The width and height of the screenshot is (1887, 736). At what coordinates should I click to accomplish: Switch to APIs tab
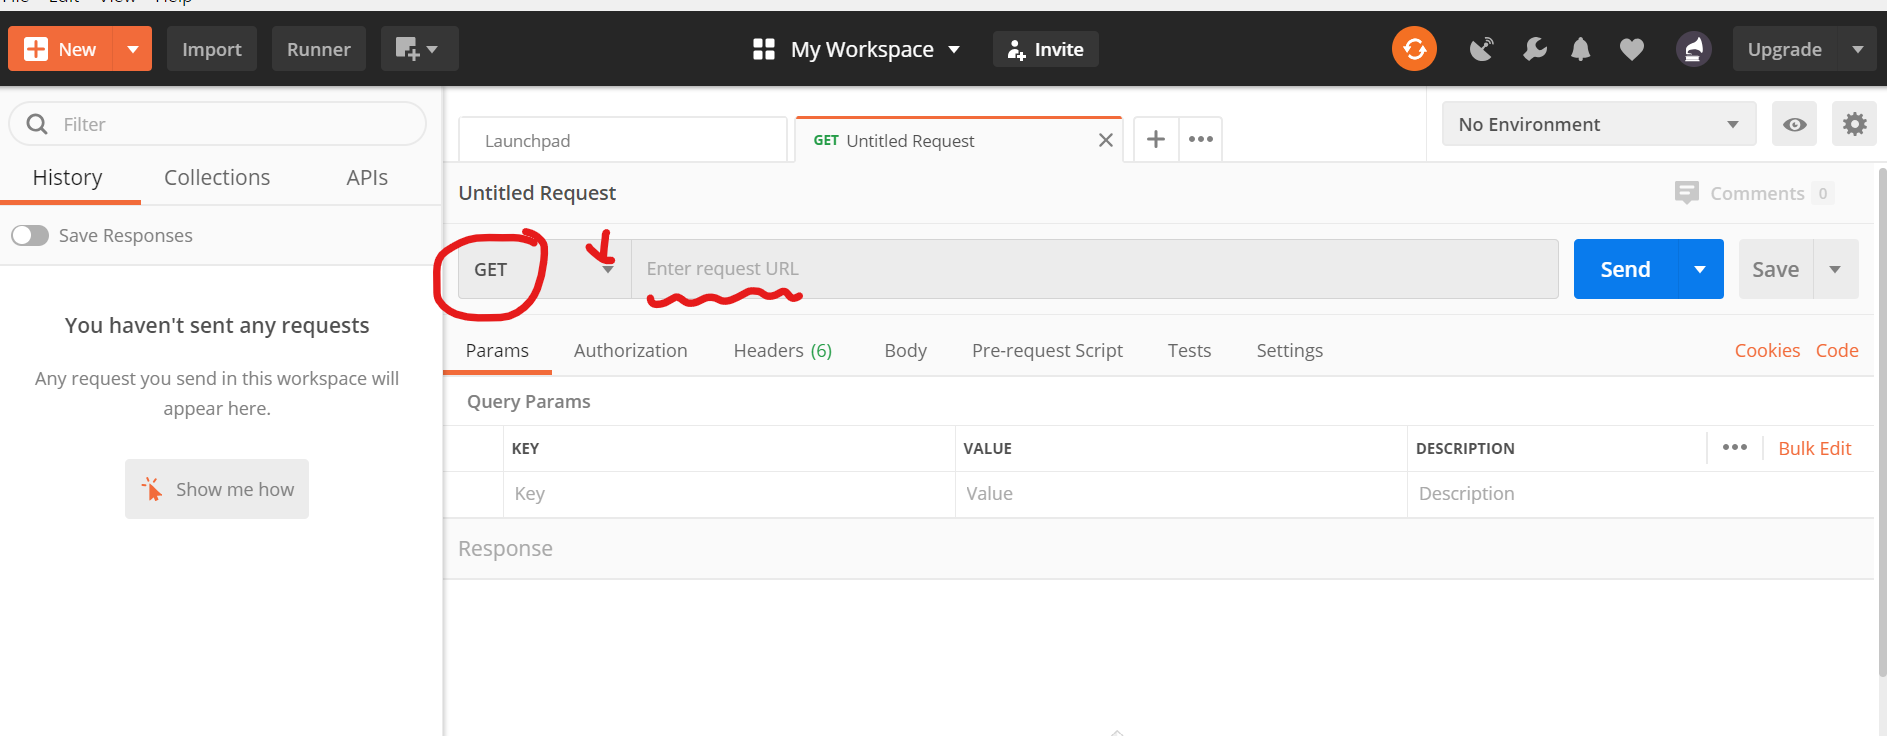[367, 178]
